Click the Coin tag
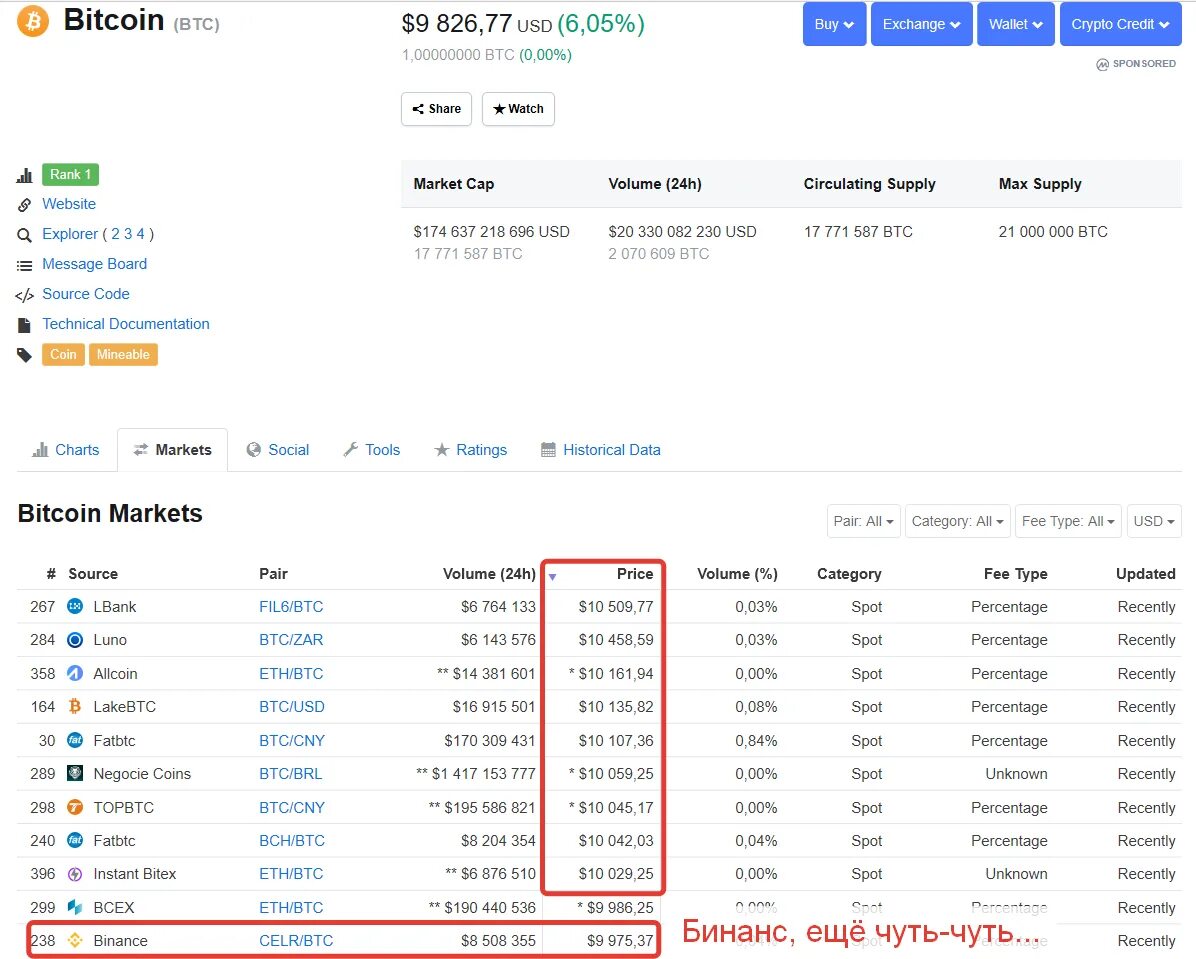This screenshot has height=959, width=1196. (x=63, y=355)
